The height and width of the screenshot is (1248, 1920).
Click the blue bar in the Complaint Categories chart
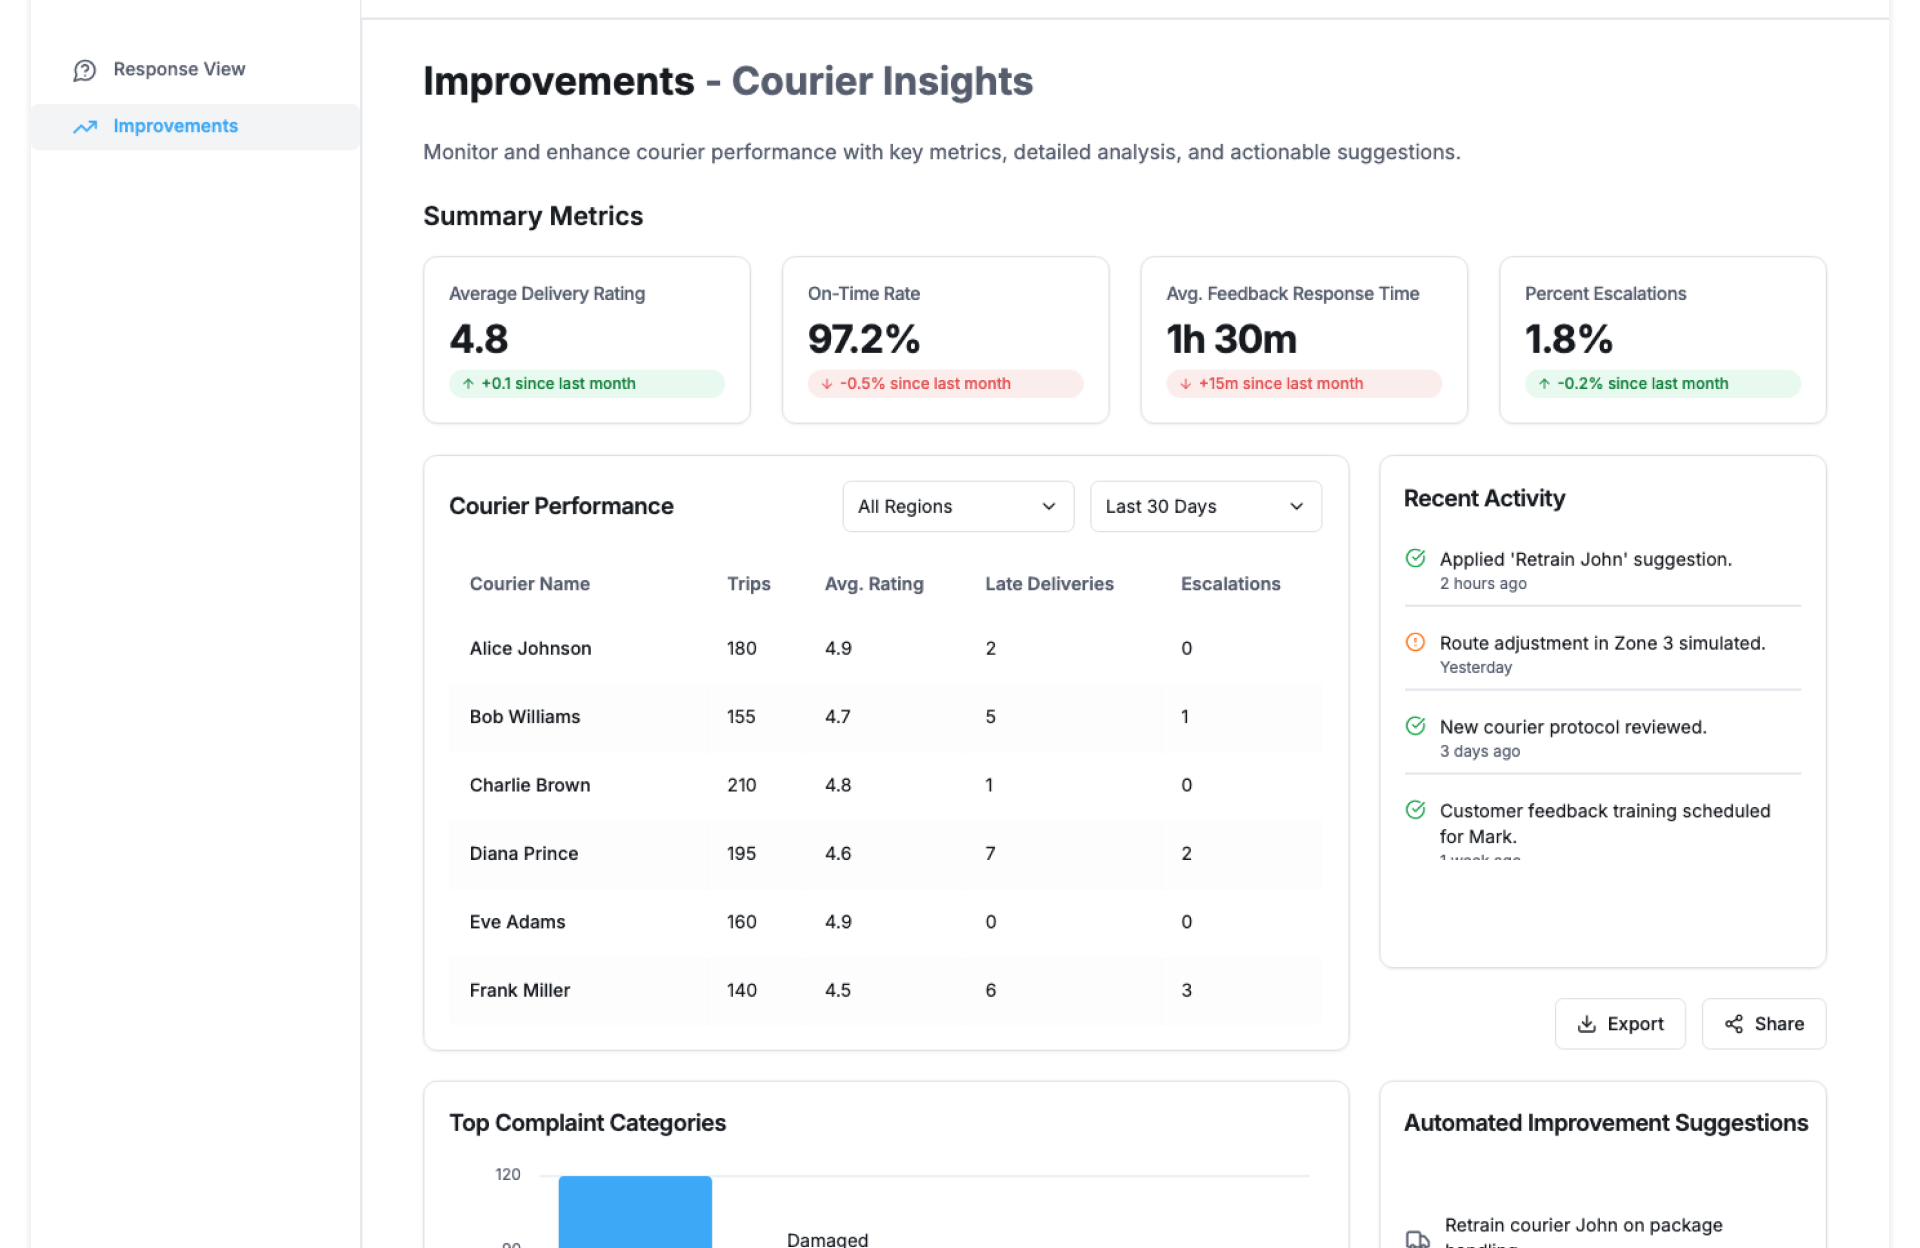[635, 1212]
